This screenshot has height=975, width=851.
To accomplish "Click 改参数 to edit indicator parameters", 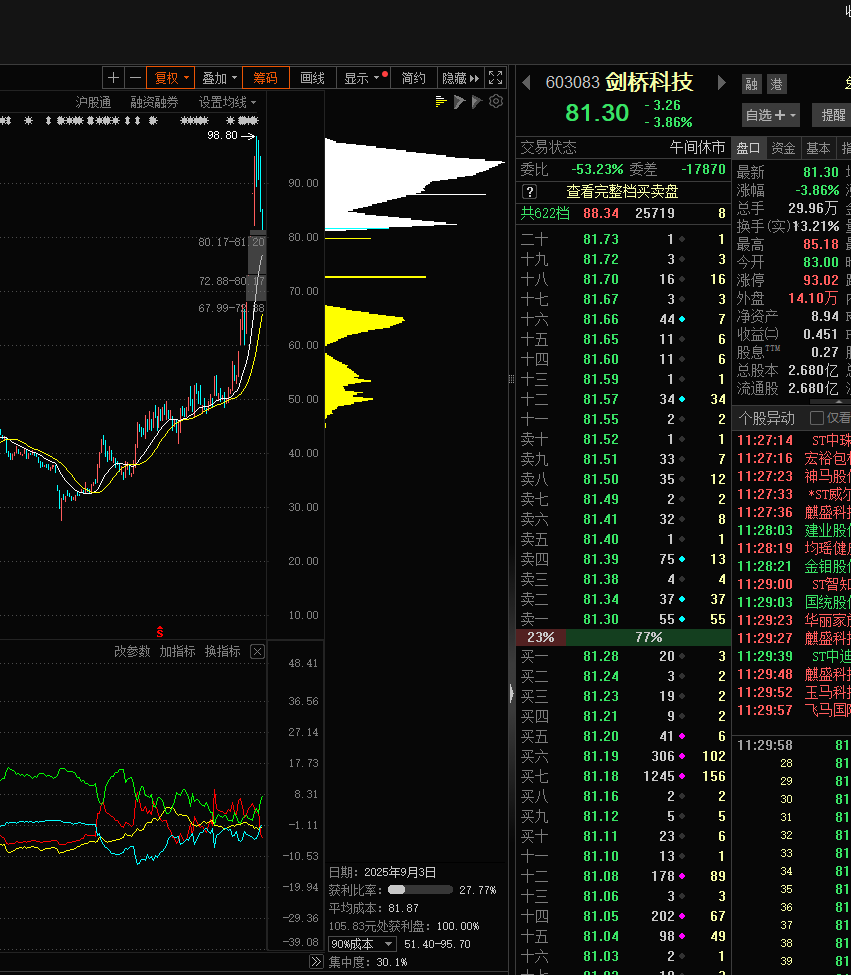I will pos(132,651).
